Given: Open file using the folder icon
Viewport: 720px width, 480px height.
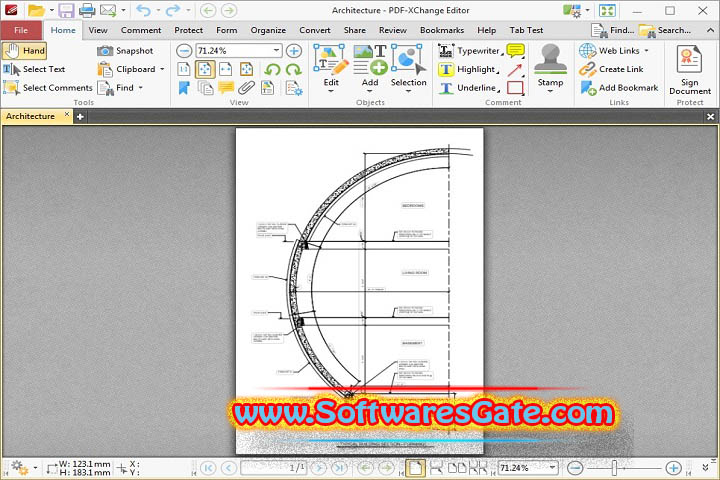Looking at the screenshot, I should point(36,10).
